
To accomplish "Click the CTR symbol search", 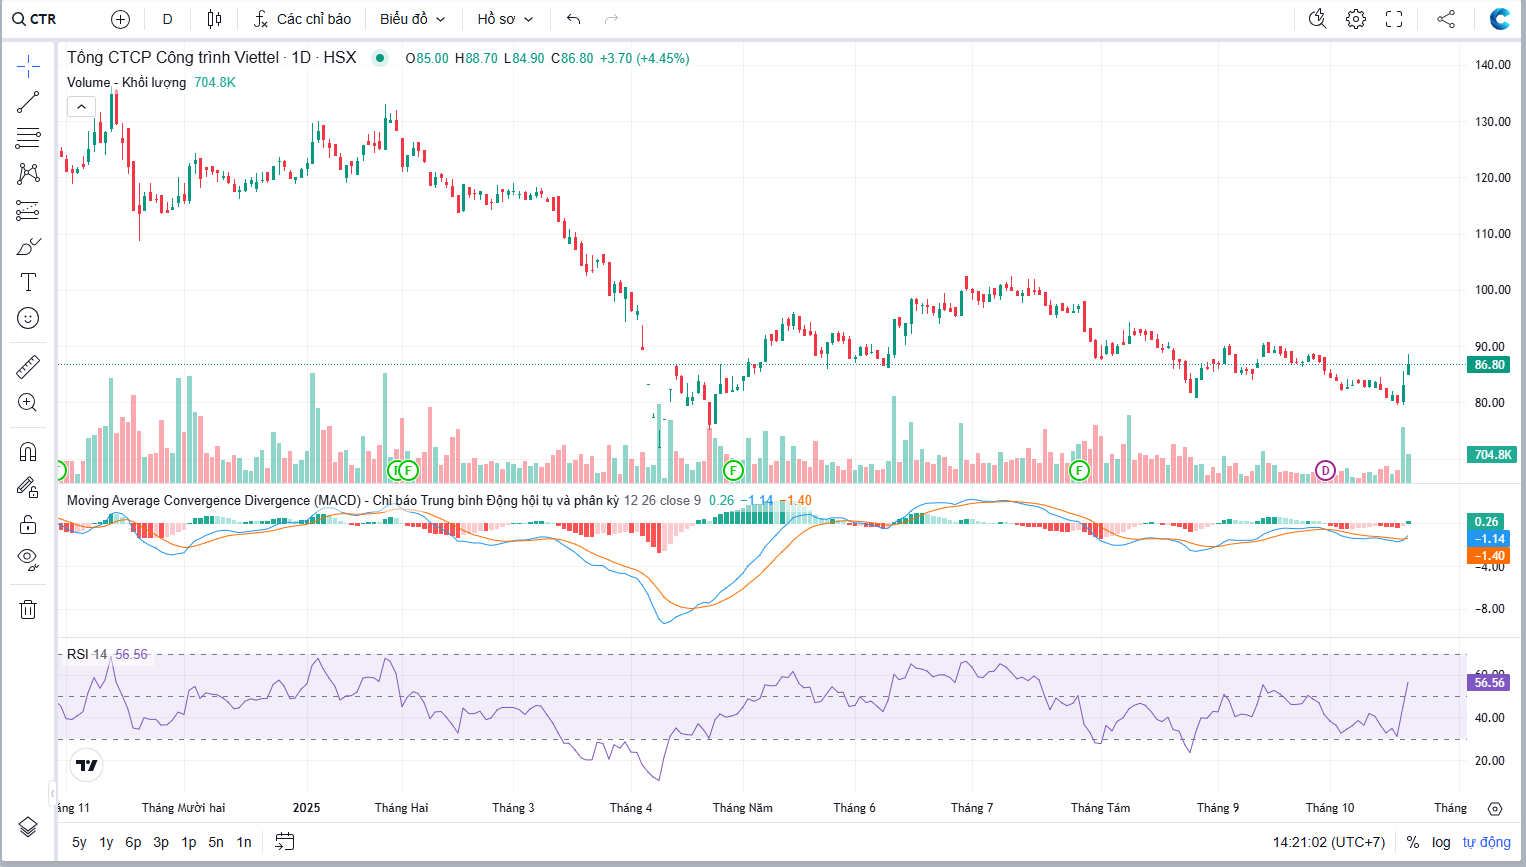I will [36, 19].
